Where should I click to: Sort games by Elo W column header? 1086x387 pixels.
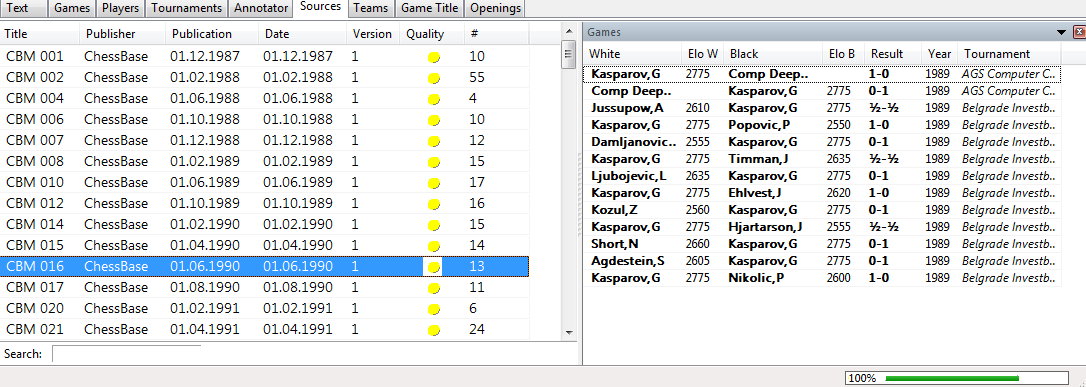tap(702, 54)
